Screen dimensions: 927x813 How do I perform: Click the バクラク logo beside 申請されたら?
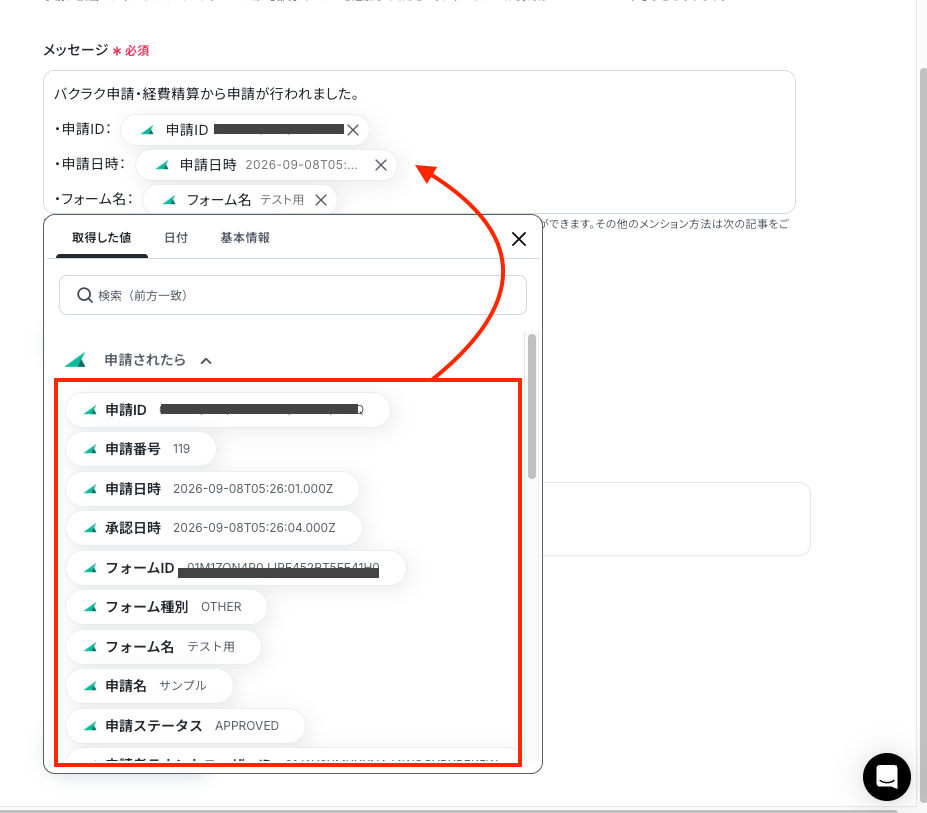point(76,359)
